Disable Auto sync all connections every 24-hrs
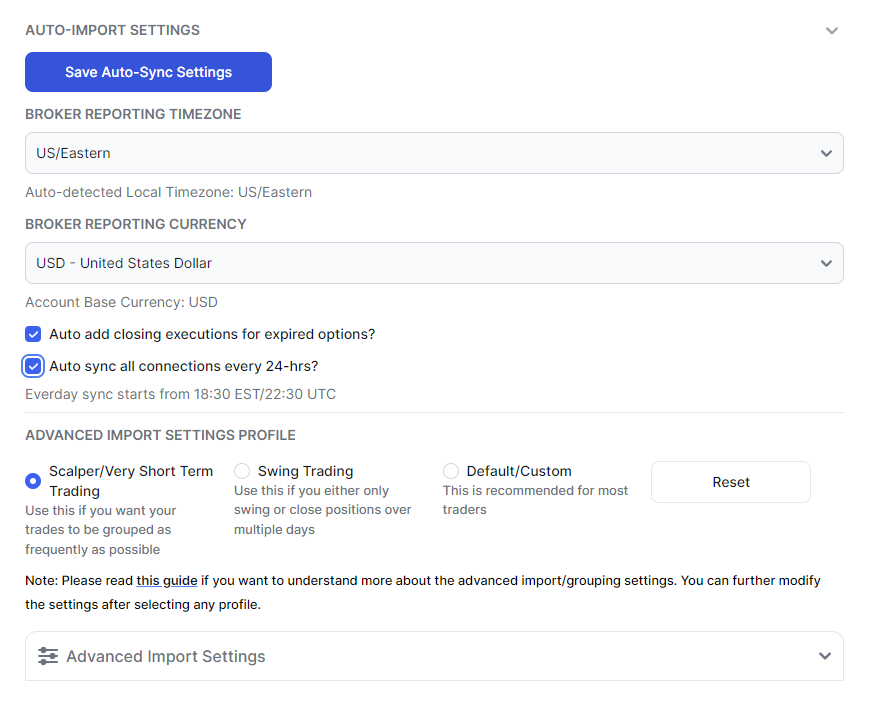The height and width of the screenshot is (709, 890). click(33, 366)
